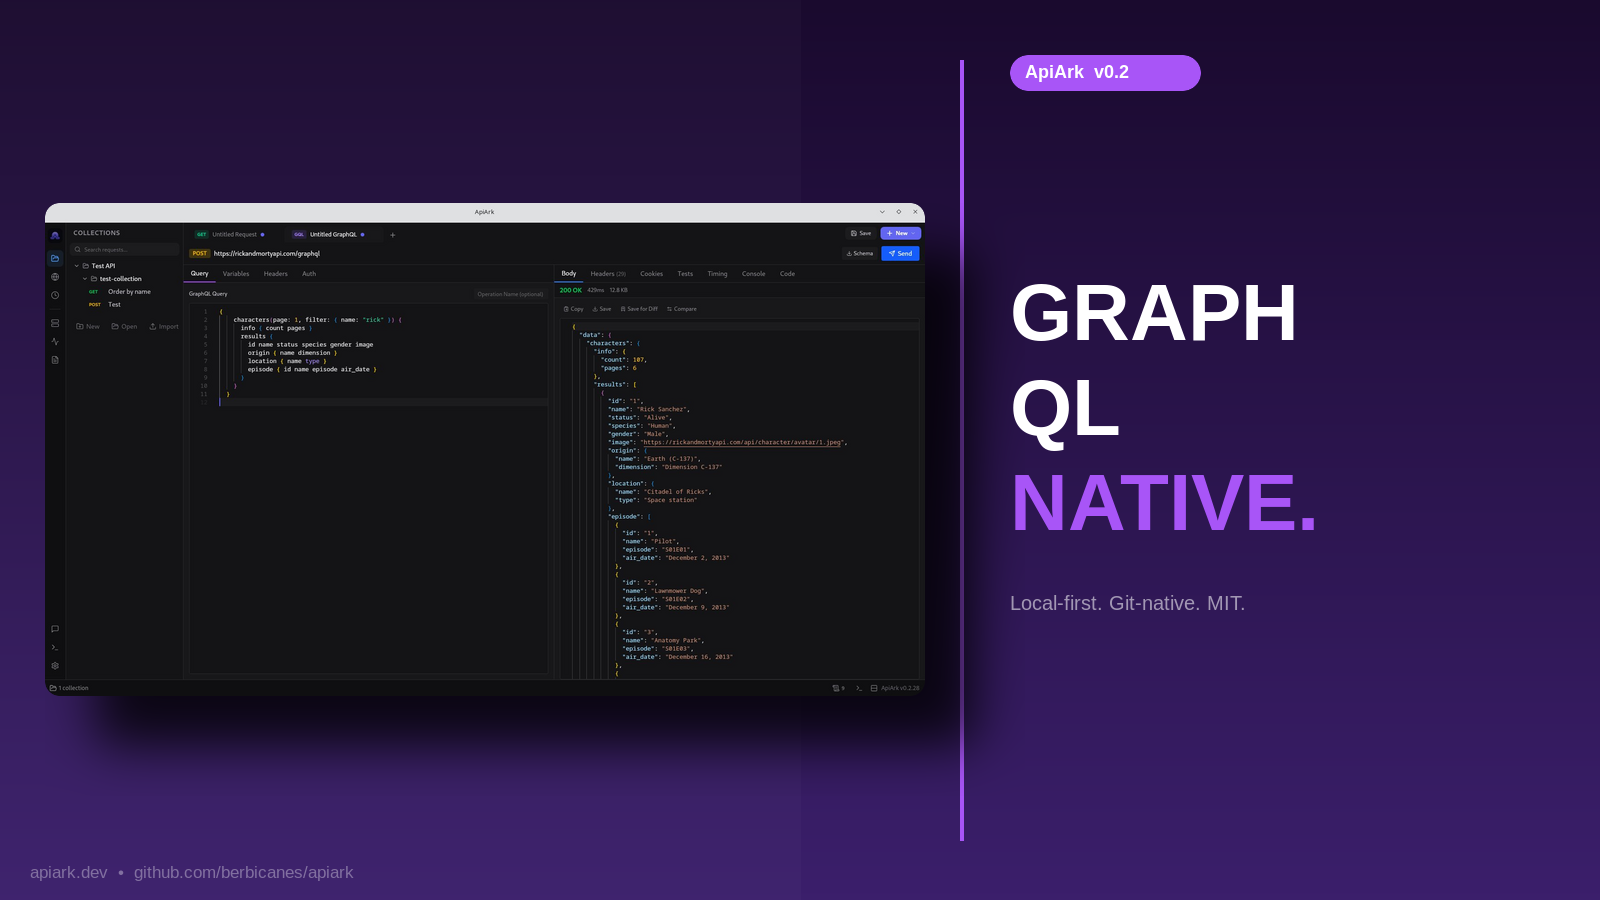Open the chat bubble icon in sidebar

(x=55, y=629)
